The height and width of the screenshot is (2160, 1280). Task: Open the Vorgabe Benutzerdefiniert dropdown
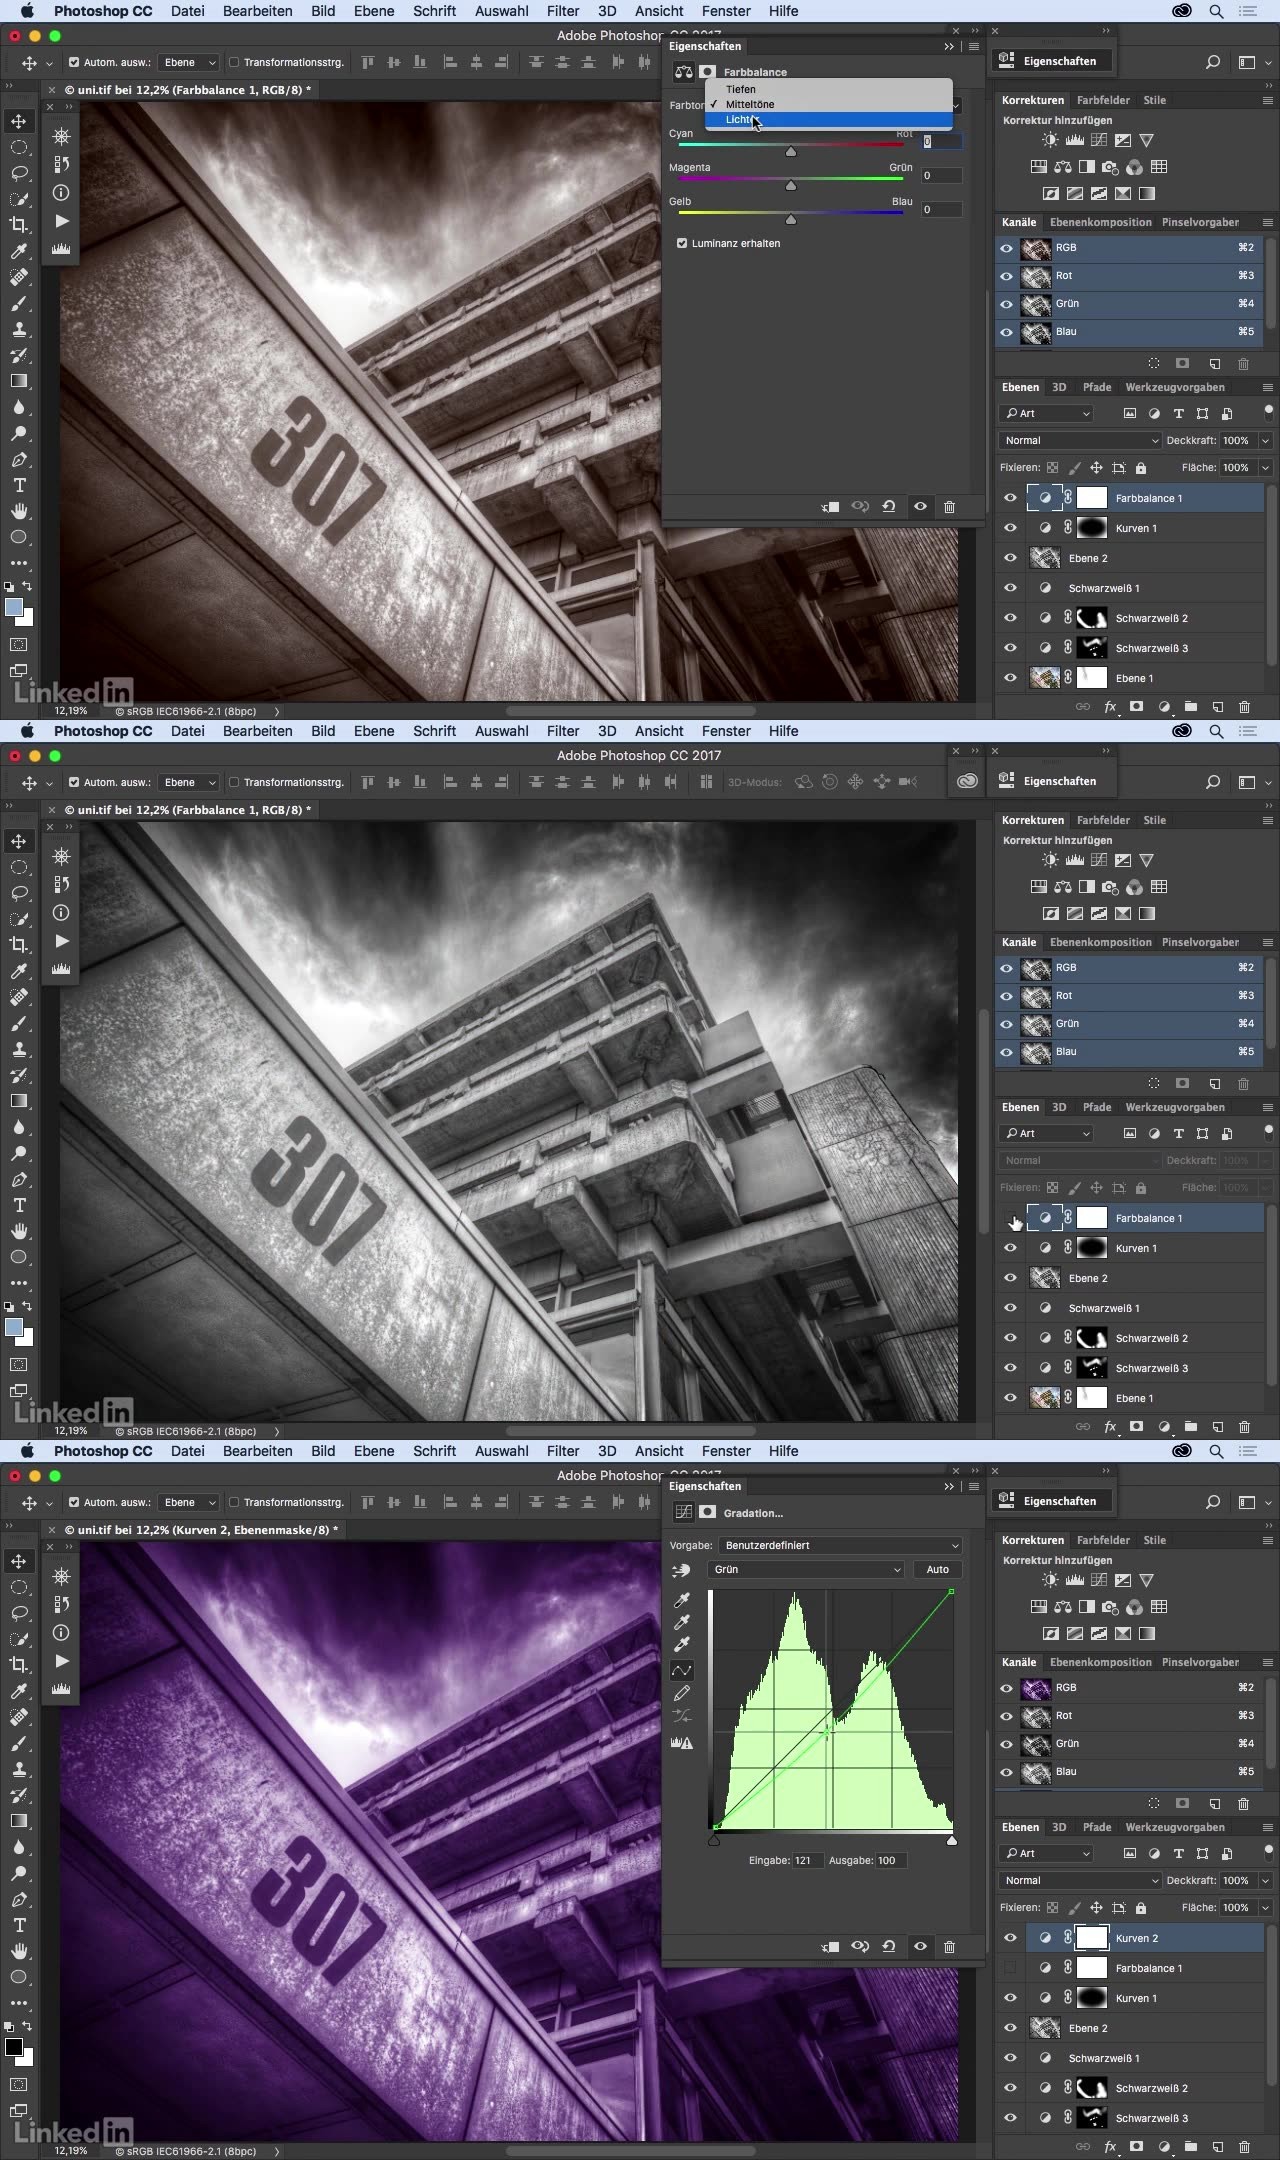tap(840, 1545)
